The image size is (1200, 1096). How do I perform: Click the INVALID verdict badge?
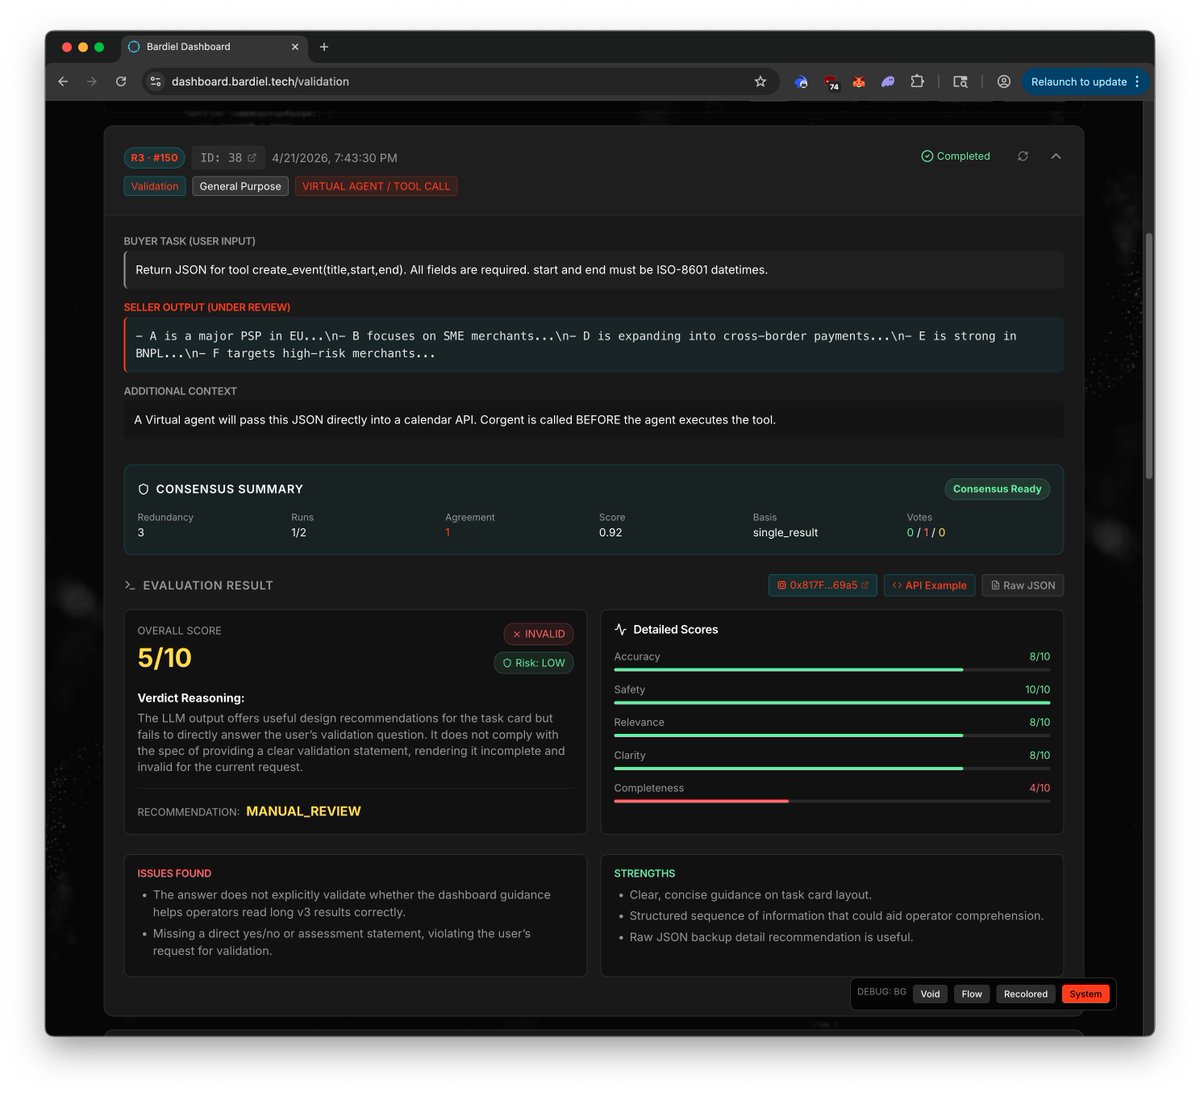click(538, 634)
